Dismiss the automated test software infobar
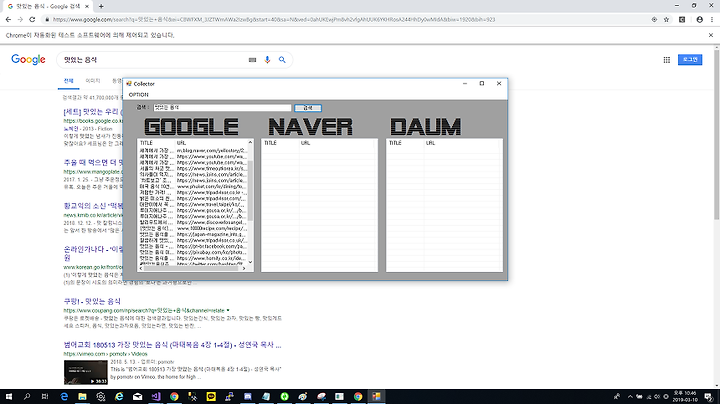Viewport: 720px width, 404px height. coord(711,35)
